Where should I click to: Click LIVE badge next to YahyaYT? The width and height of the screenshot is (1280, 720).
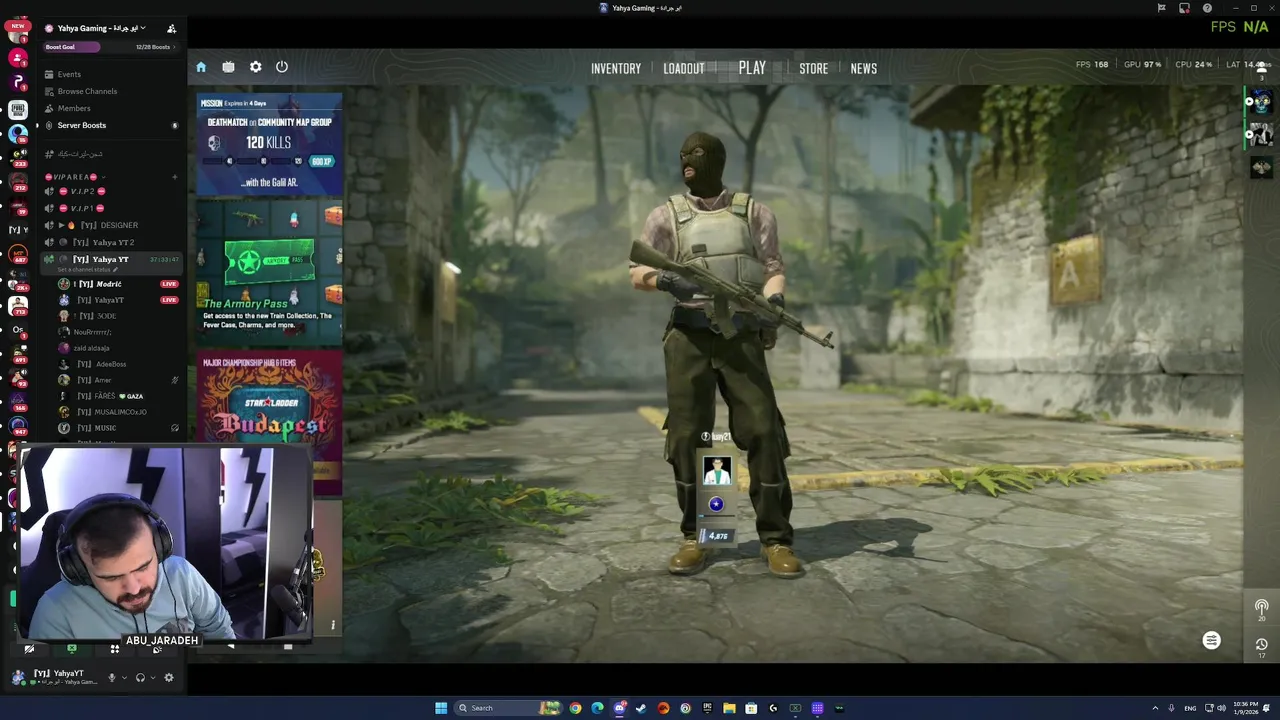169,300
